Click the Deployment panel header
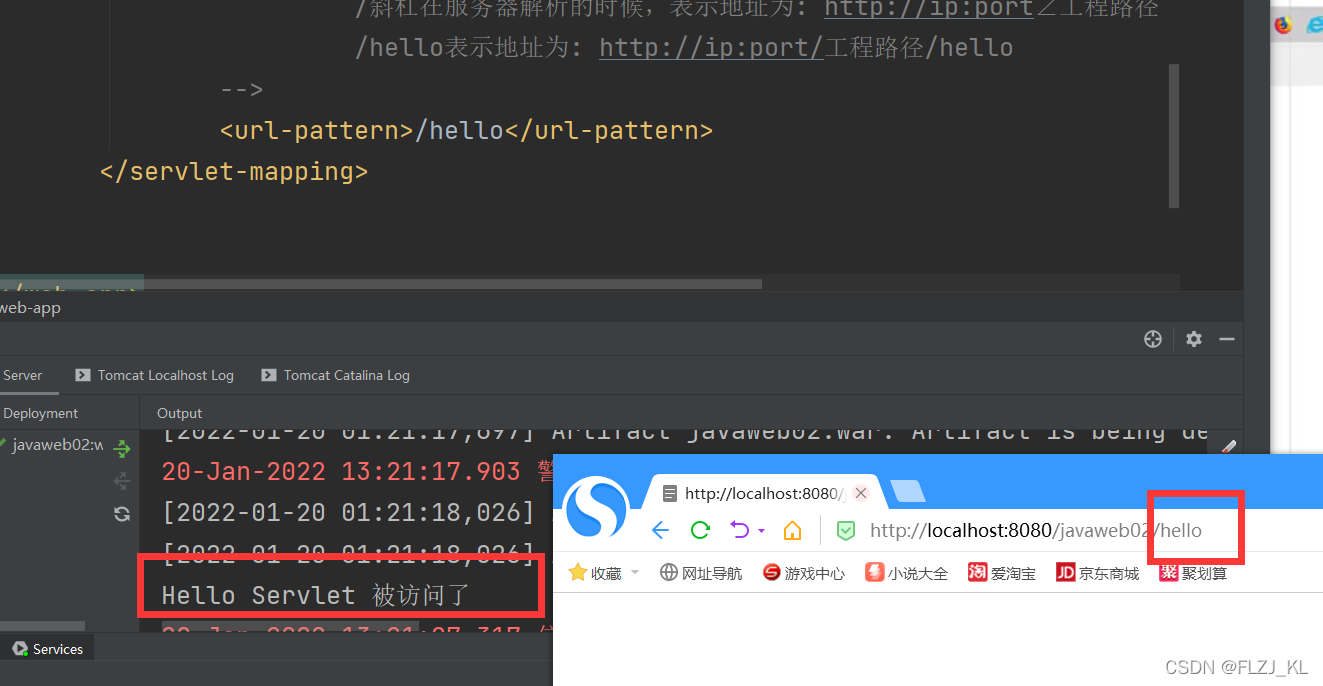Screen dimensions: 1323x686 pos(40,413)
